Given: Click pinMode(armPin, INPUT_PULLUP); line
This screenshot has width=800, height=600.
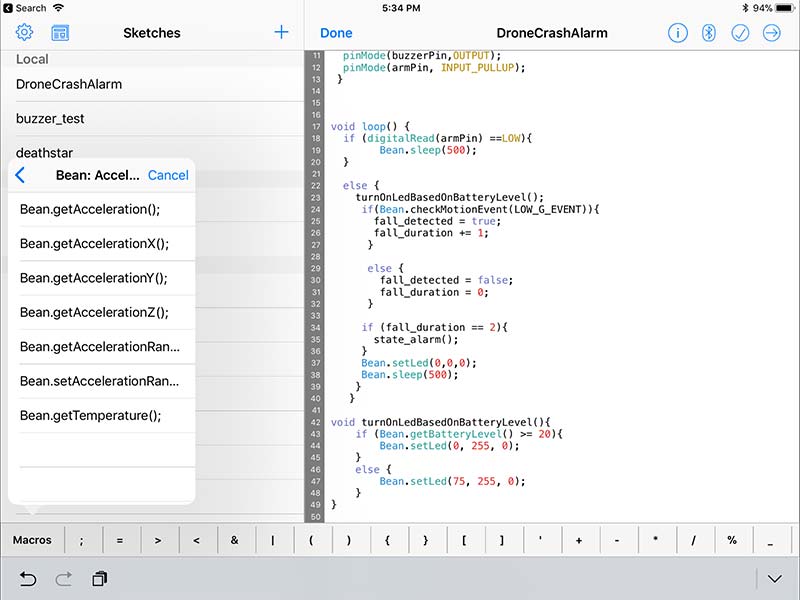Looking at the screenshot, I should click(434, 67).
